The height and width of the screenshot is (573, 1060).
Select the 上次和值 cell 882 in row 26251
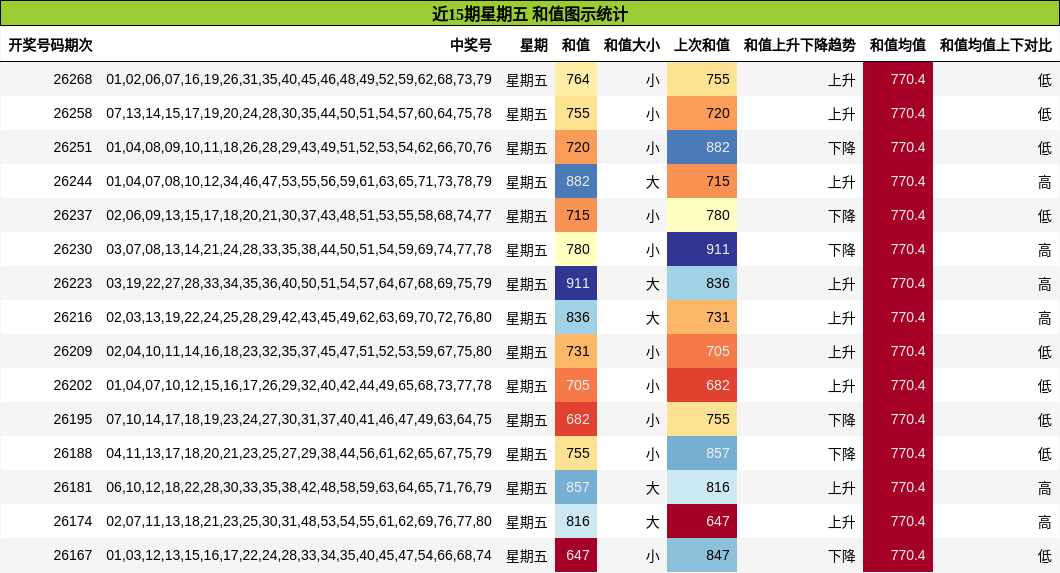click(x=702, y=147)
